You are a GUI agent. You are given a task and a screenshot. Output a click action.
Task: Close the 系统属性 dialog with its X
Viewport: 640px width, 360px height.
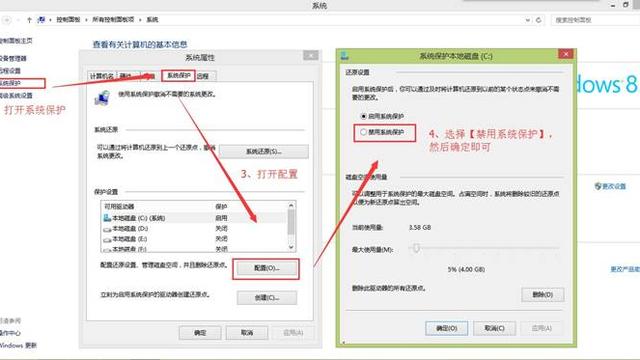311,56
